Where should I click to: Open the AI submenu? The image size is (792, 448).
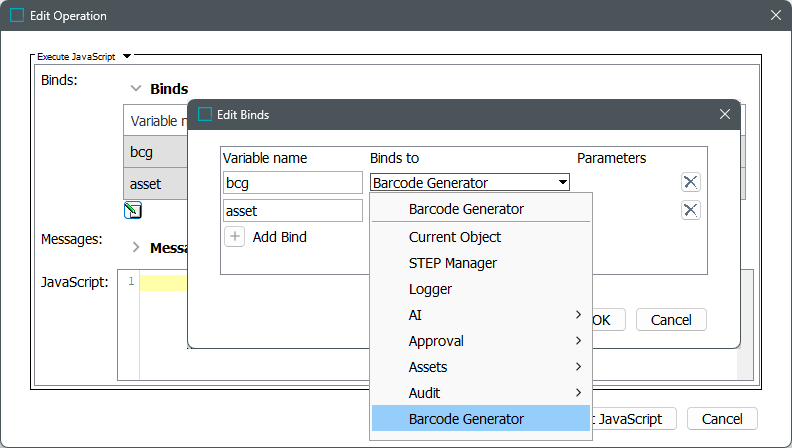[480, 315]
